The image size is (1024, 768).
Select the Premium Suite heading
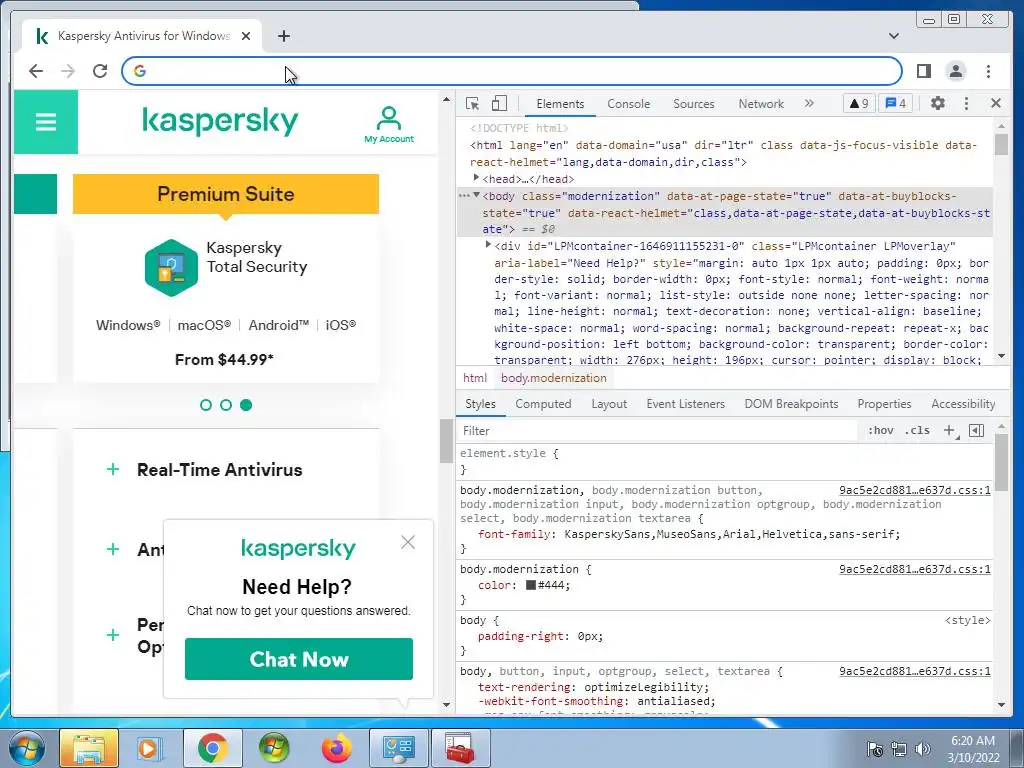click(x=226, y=194)
